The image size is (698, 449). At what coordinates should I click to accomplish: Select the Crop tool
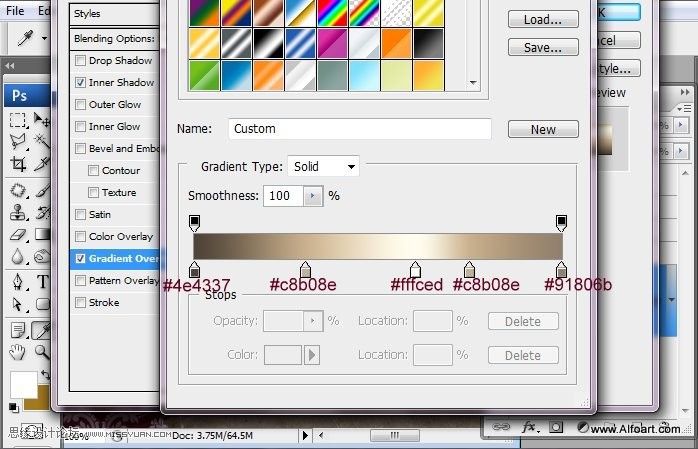pyautogui.click(x=18, y=164)
